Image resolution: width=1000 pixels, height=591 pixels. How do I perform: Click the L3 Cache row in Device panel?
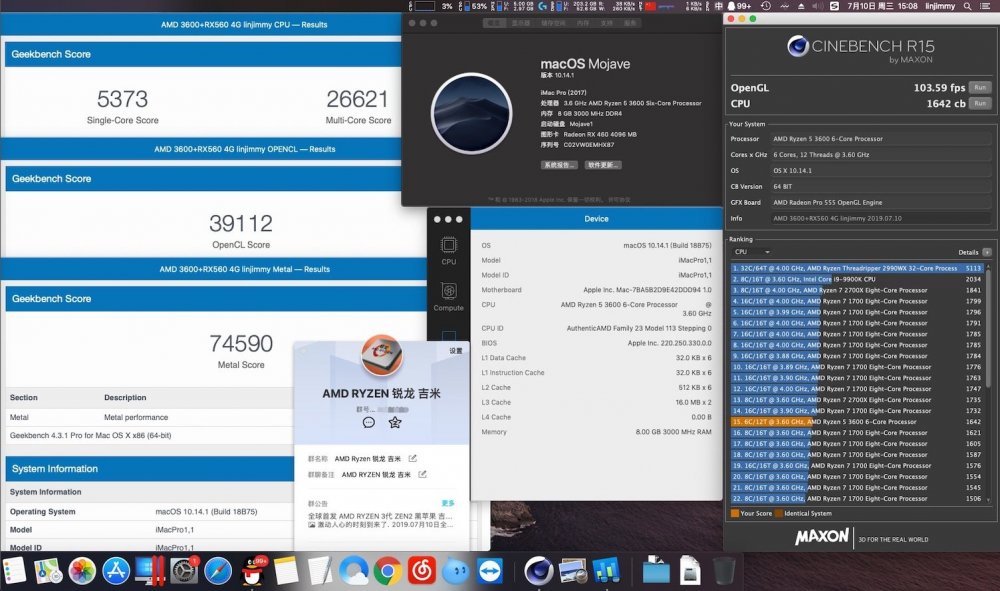(x=596, y=402)
